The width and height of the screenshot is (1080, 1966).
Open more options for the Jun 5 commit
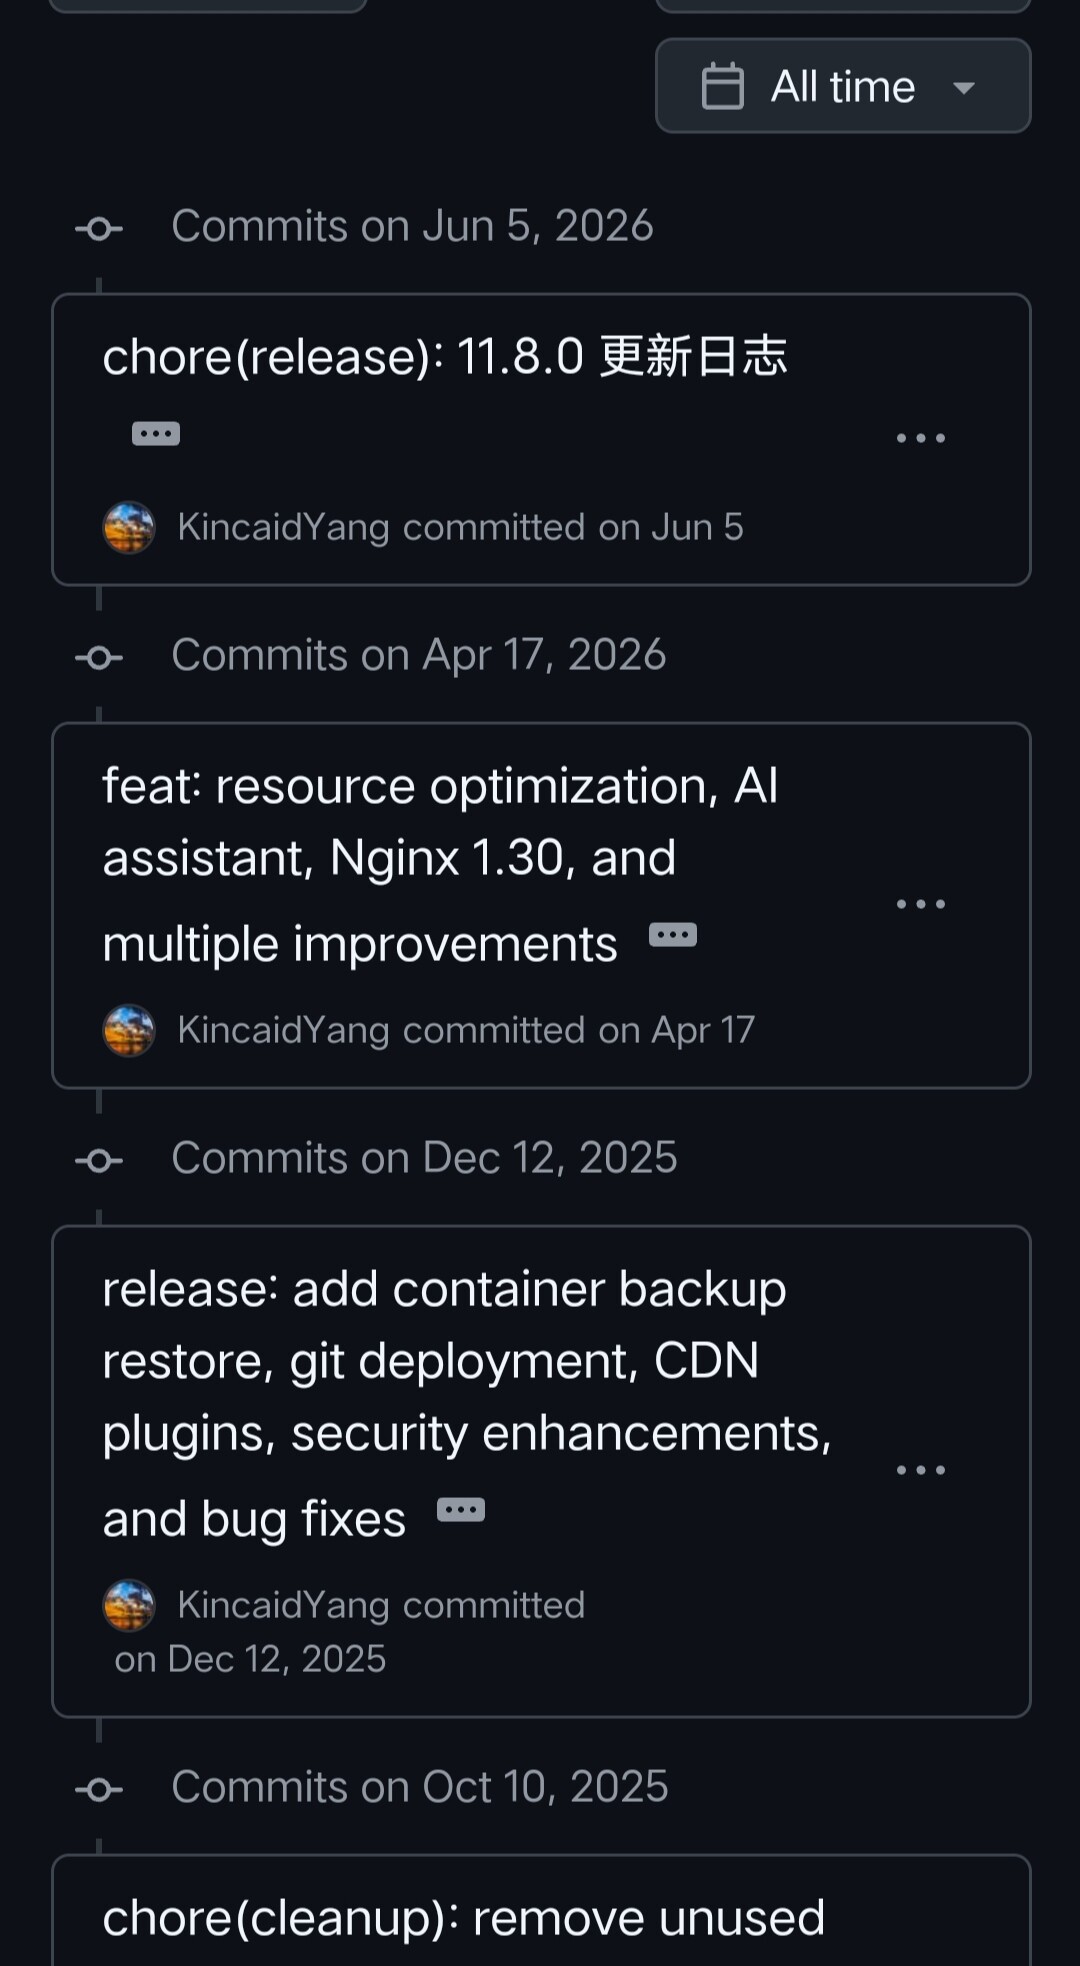click(921, 438)
